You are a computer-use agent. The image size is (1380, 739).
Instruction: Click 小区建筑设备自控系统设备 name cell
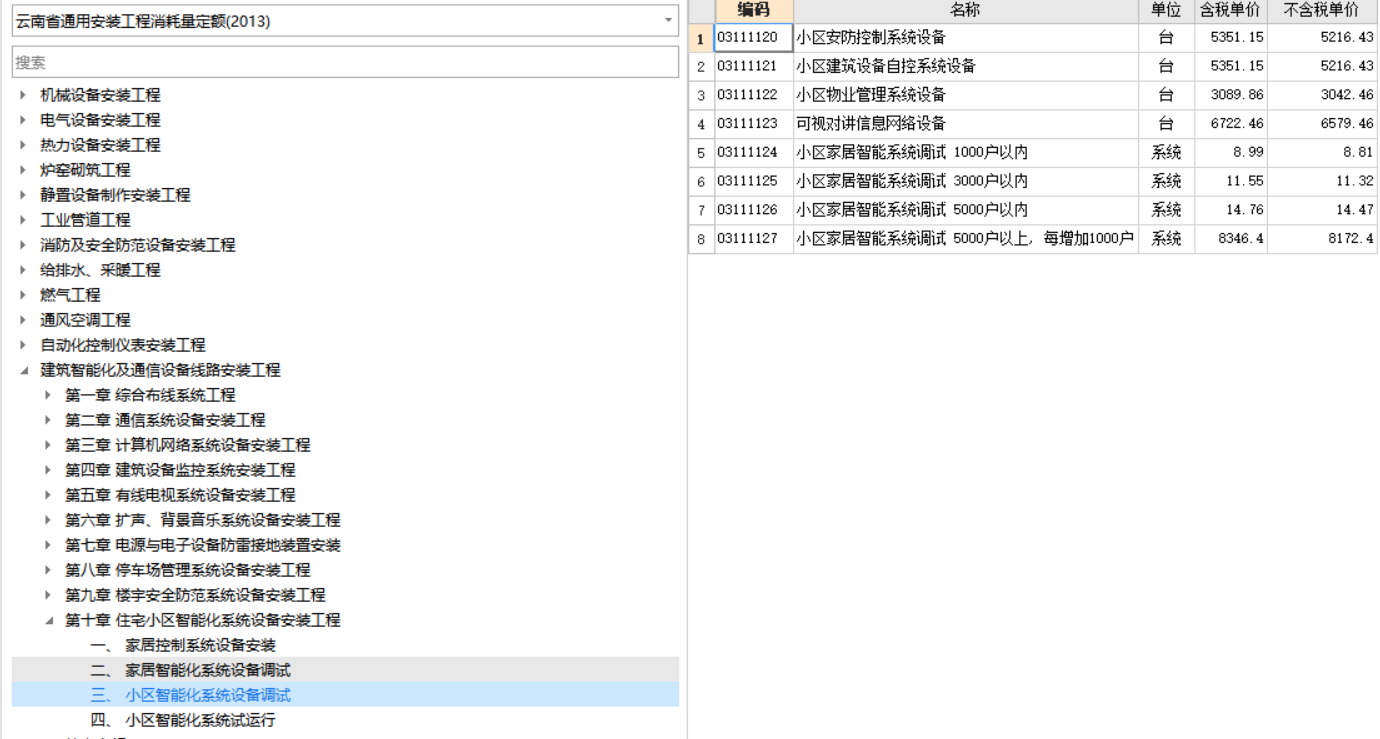pyautogui.click(x=966, y=66)
